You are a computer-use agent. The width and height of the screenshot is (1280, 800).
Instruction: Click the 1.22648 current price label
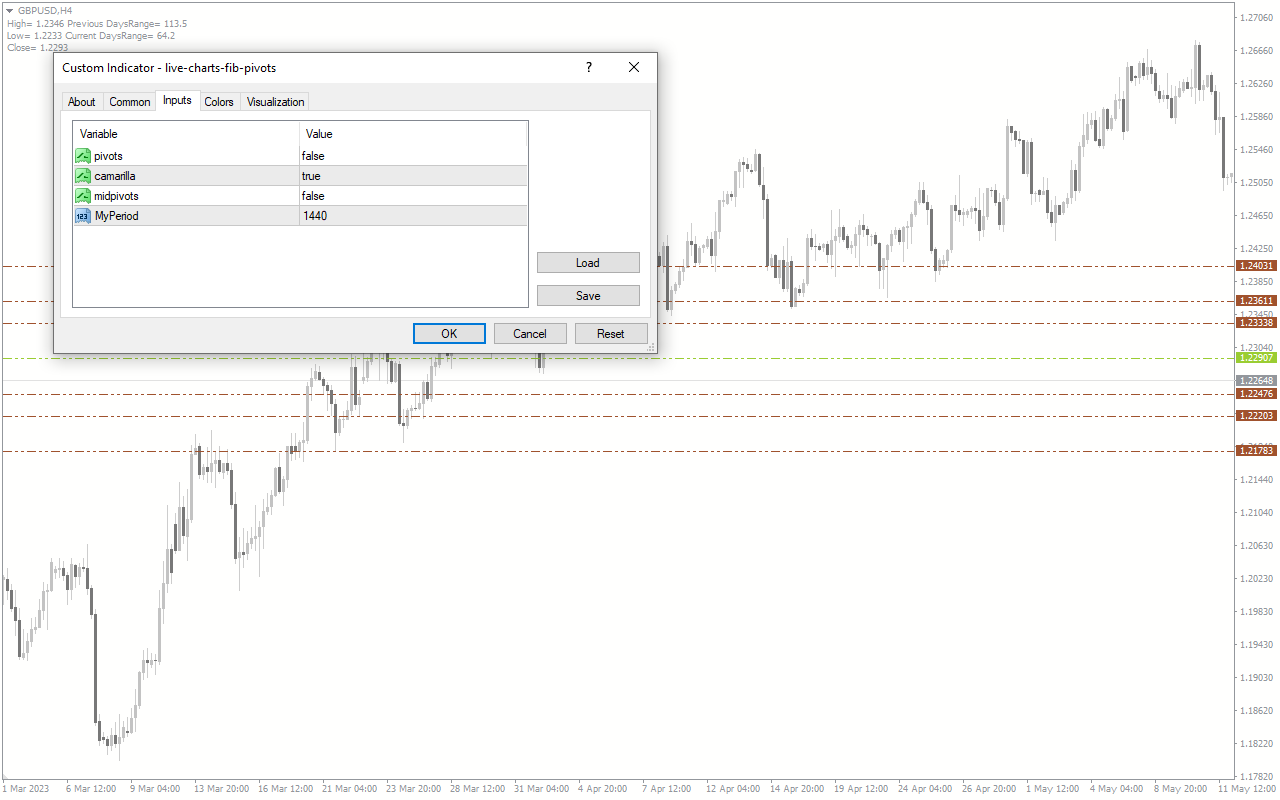pyautogui.click(x=1256, y=381)
